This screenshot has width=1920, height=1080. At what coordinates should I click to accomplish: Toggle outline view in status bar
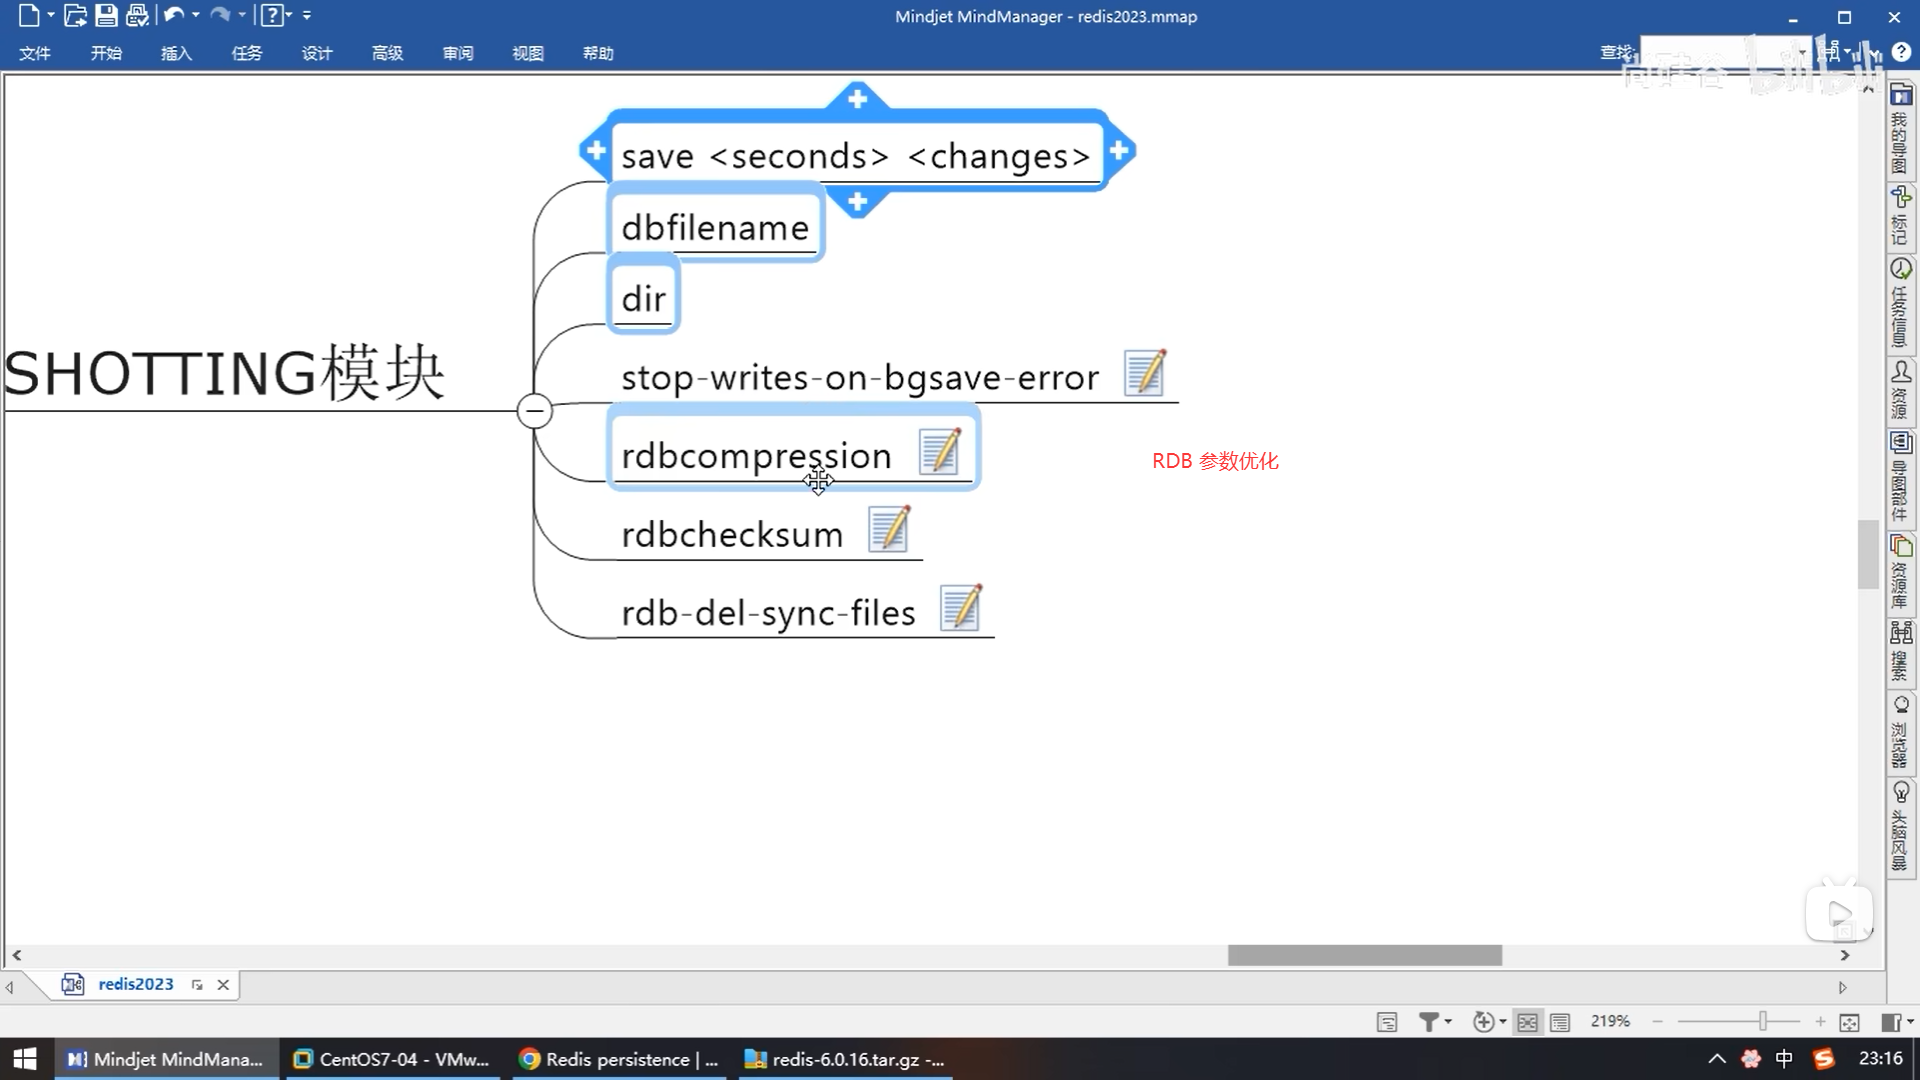(1560, 1022)
